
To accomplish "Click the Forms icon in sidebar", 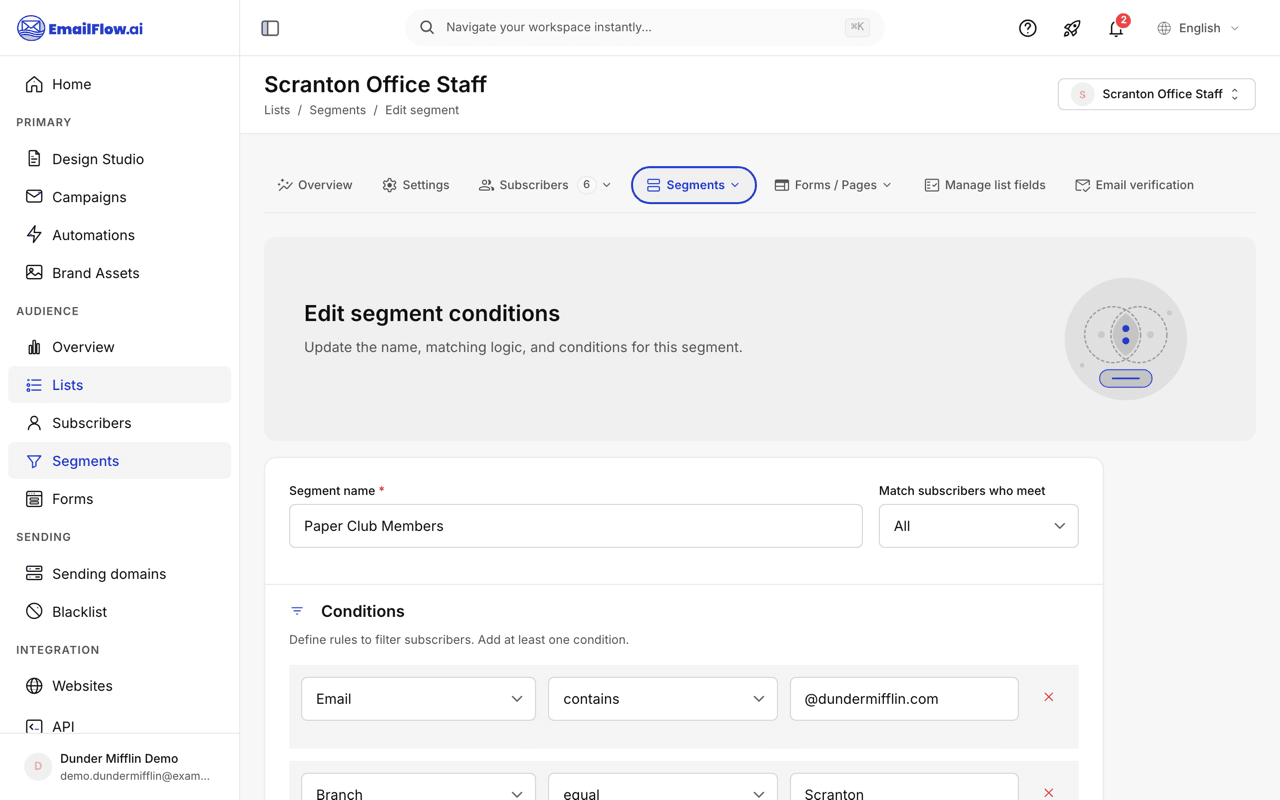I will [34, 499].
